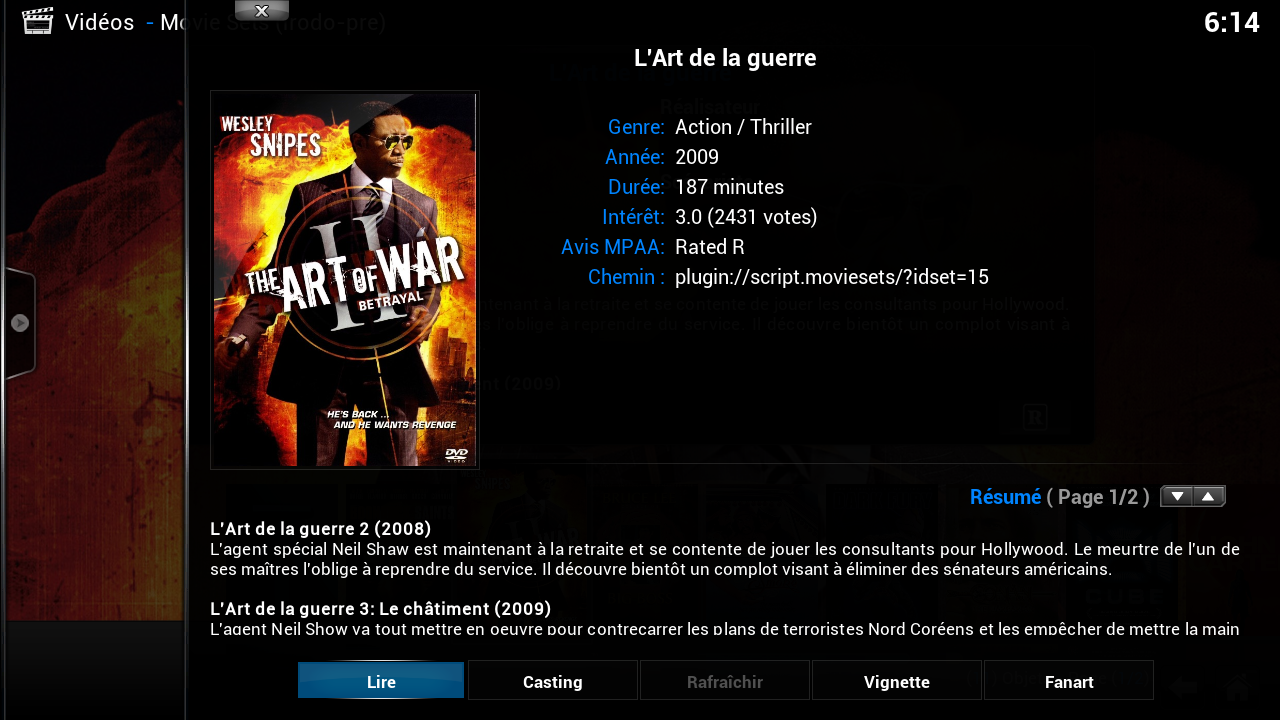Click the dimmed home icon

tap(1238, 687)
